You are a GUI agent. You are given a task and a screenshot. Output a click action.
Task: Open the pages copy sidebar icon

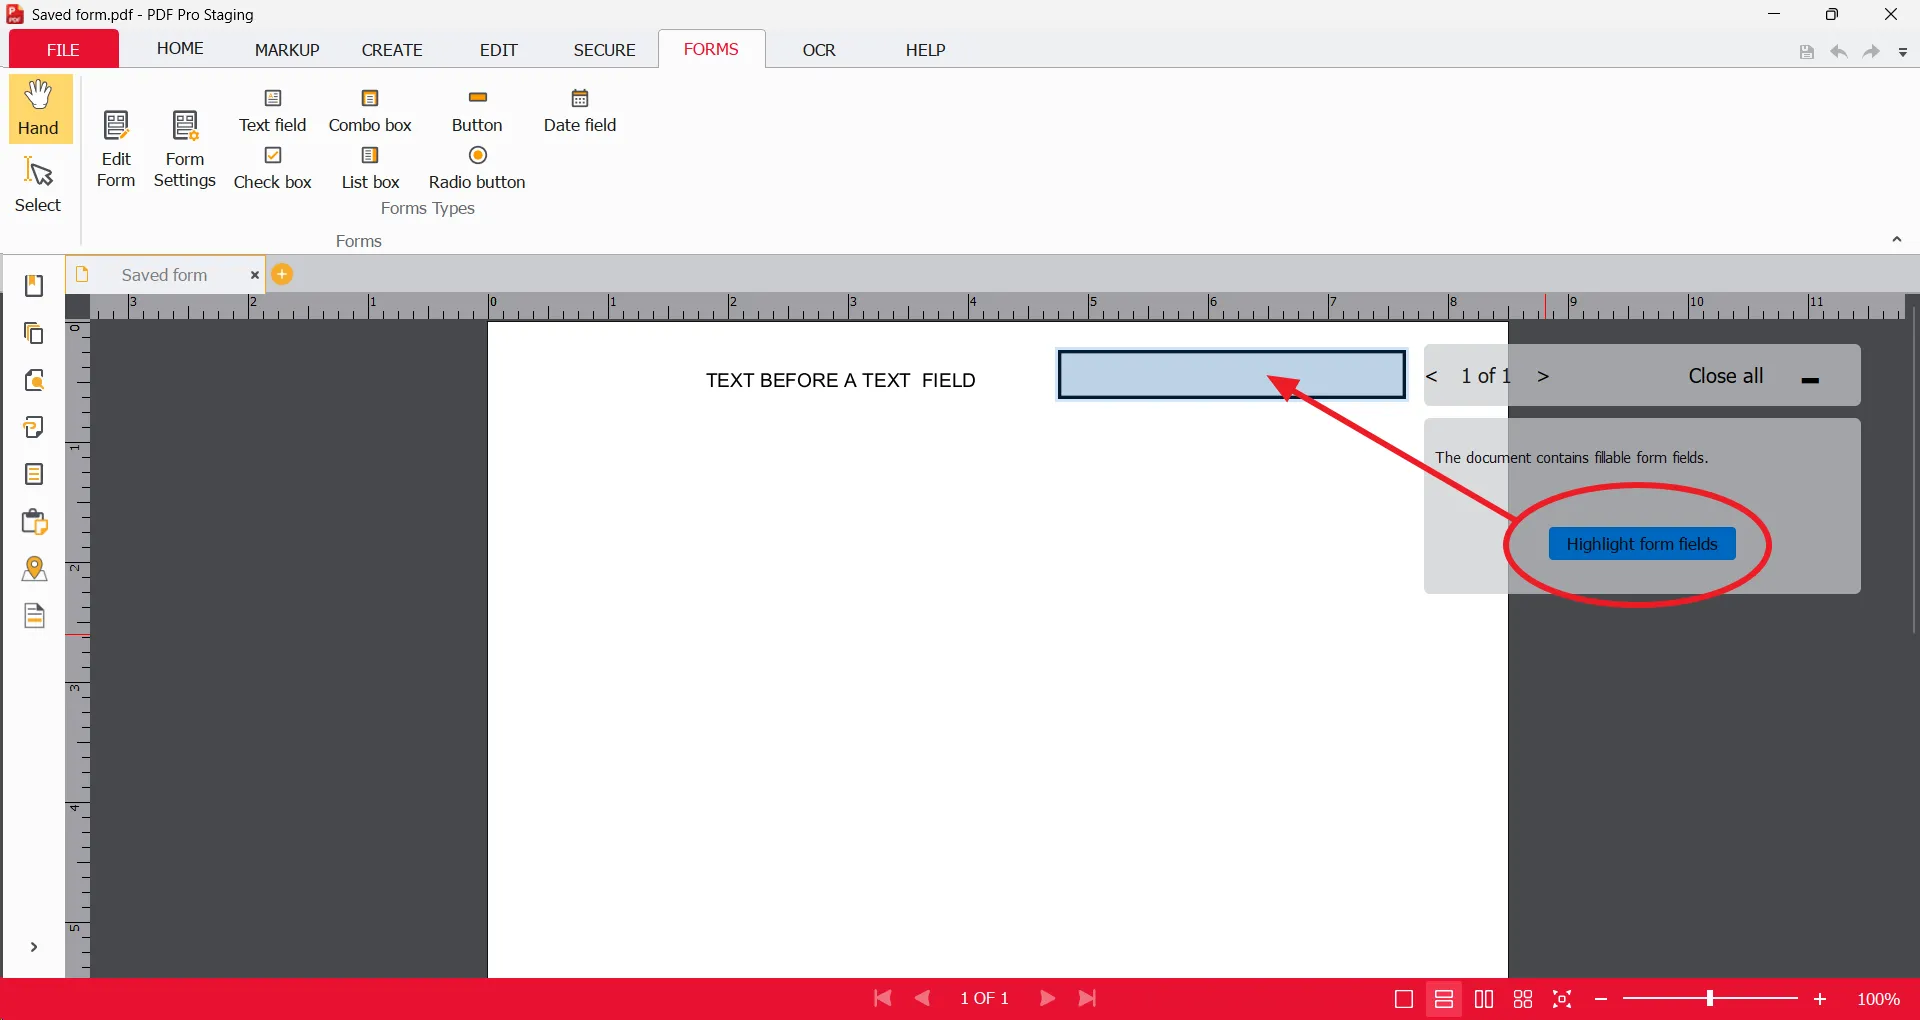[x=34, y=333]
